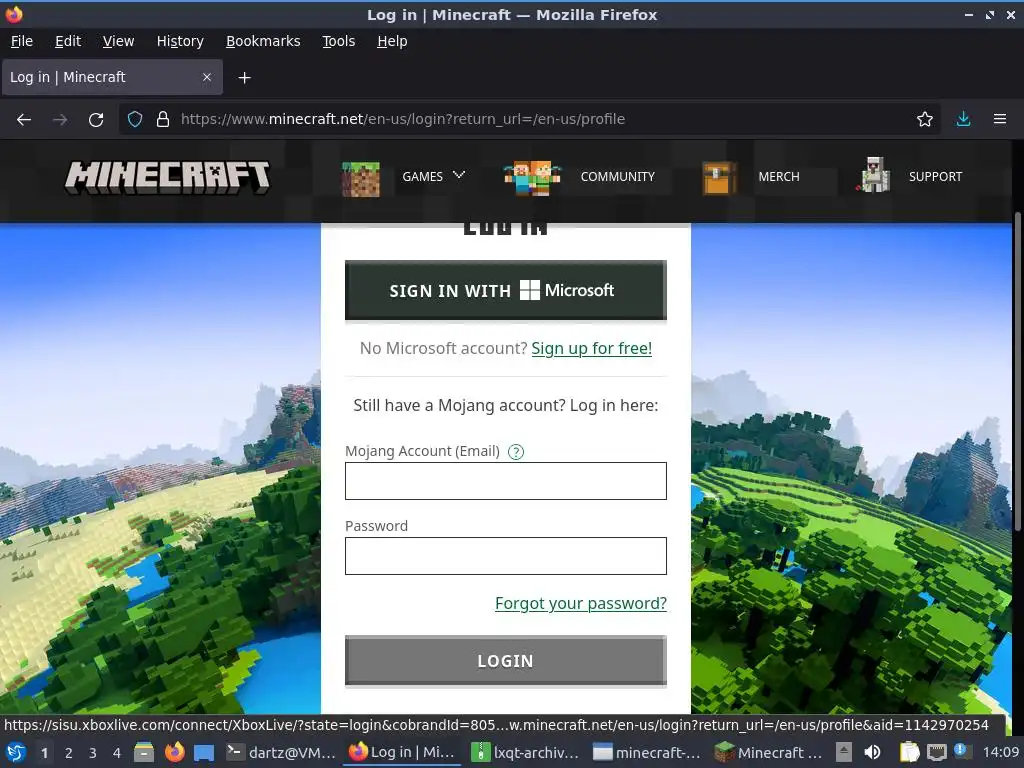Launch Firefox from the panel quicklaunch
1024x768 pixels.
[174, 752]
